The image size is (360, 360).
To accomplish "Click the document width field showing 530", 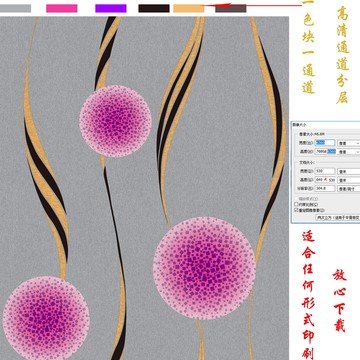I will pyautogui.click(x=325, y=171).
